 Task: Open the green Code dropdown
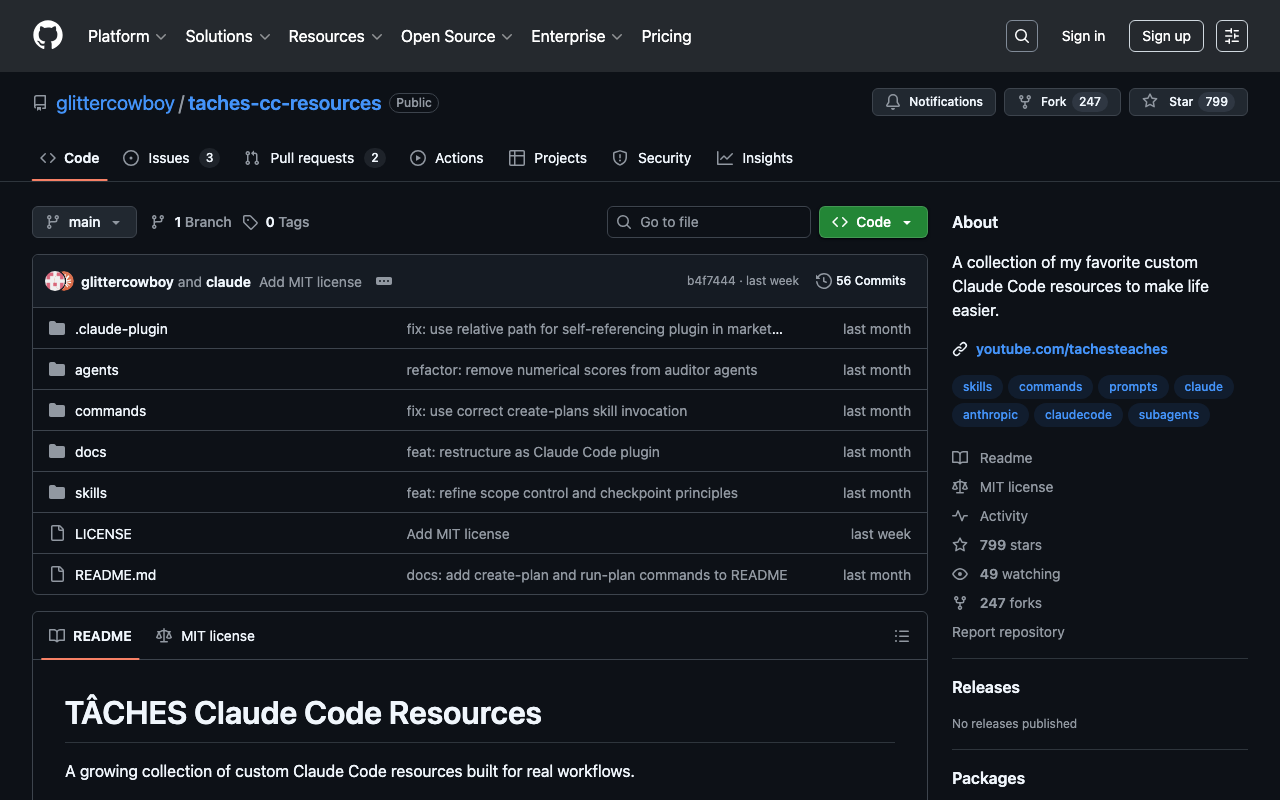872,222
